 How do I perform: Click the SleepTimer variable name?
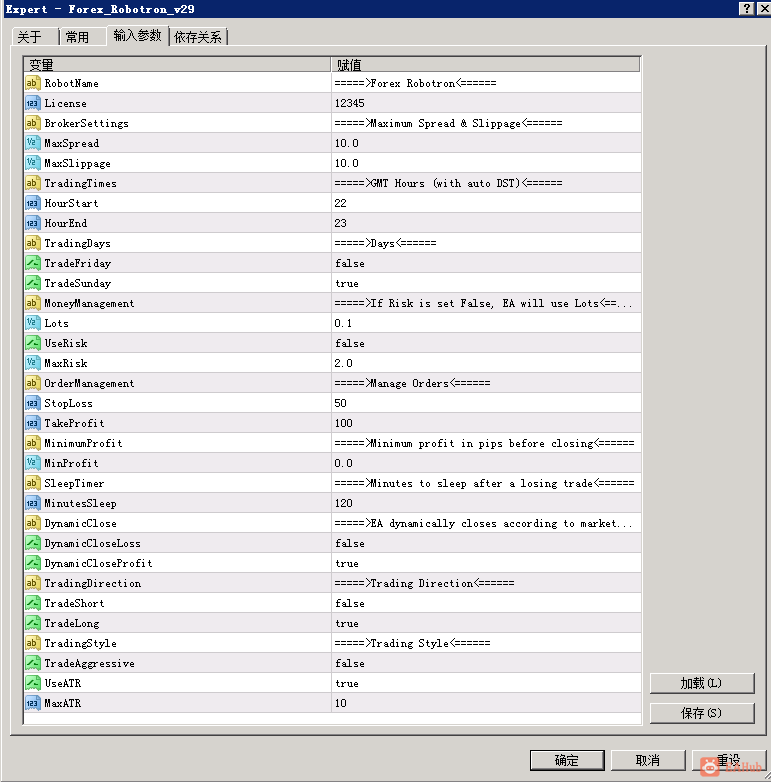(x=74, y=483)
